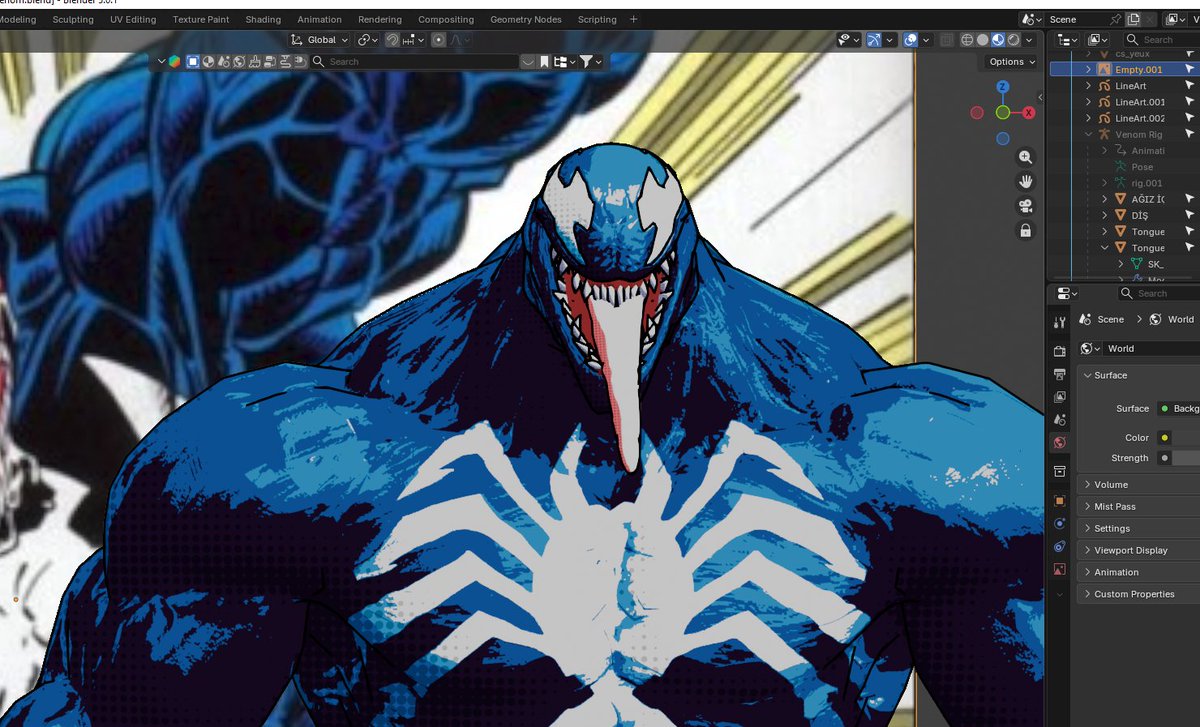Select solid viewport shading
The height and width of the screenshot is (727, 1200).
(983, 40)
